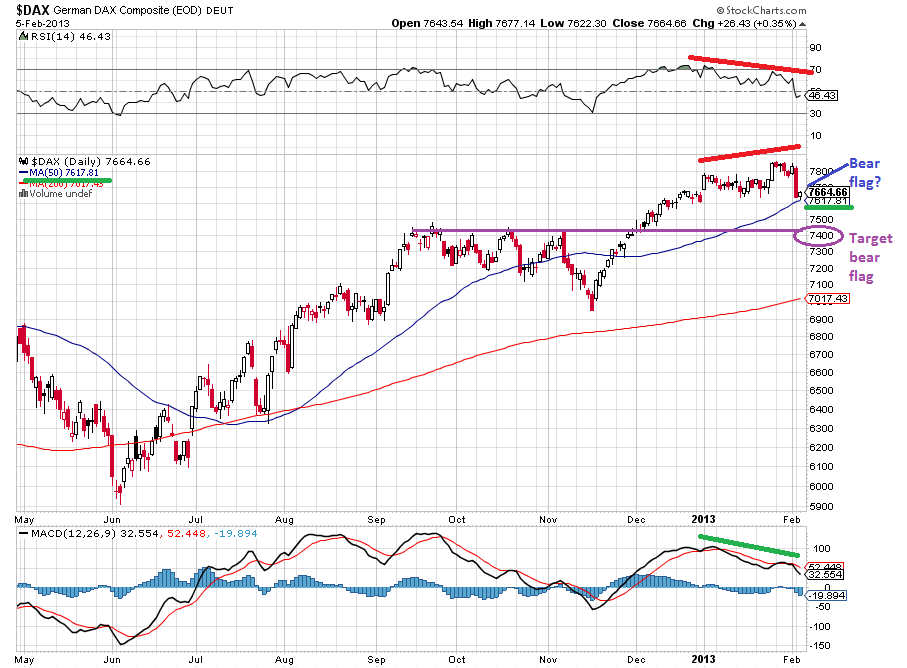Click the RSI 70 axis label
This screenshot has height=668, width=907.
(x=816, y=69)
